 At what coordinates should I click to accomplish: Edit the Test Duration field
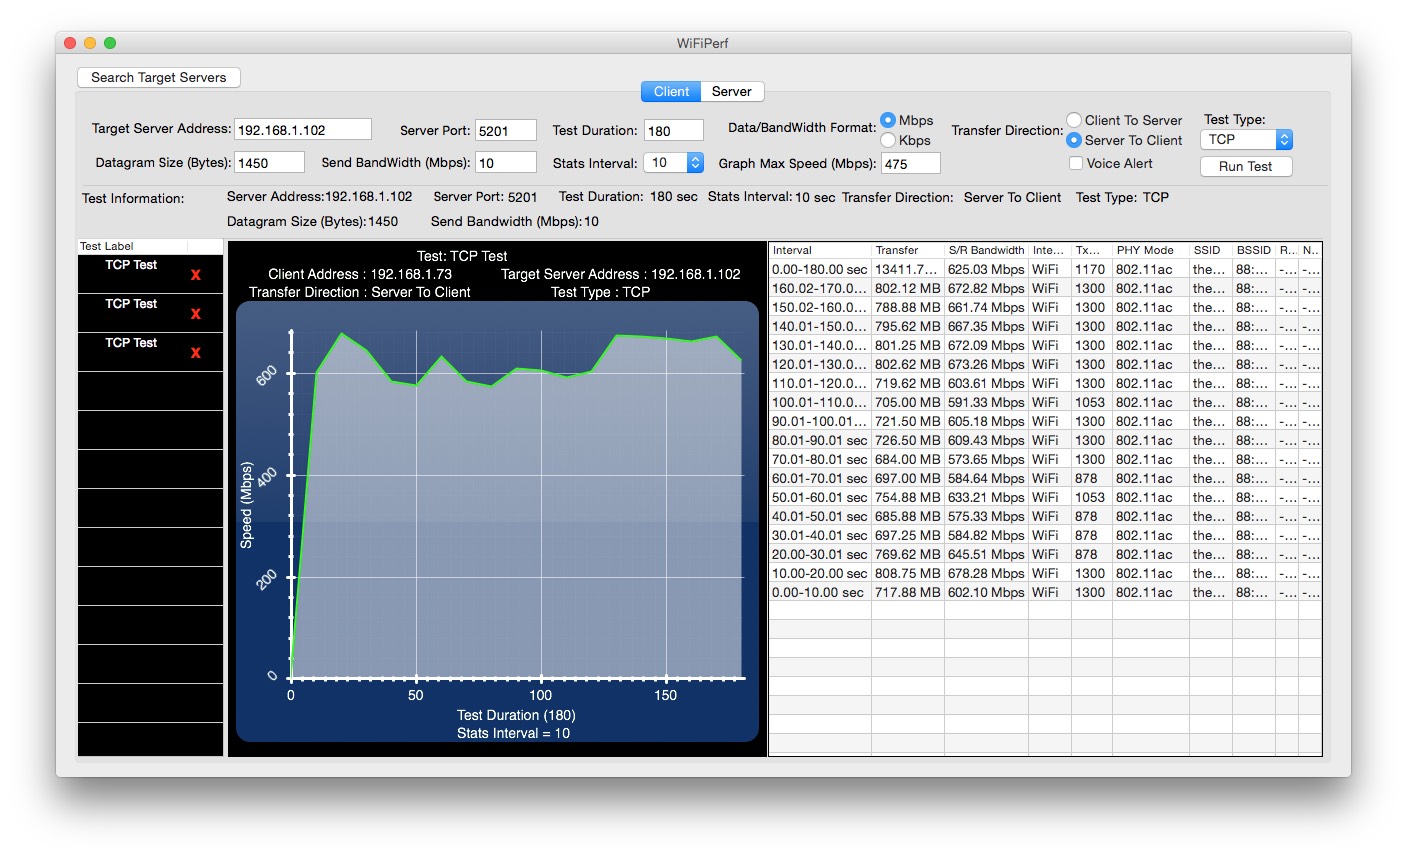pos(674,130)
